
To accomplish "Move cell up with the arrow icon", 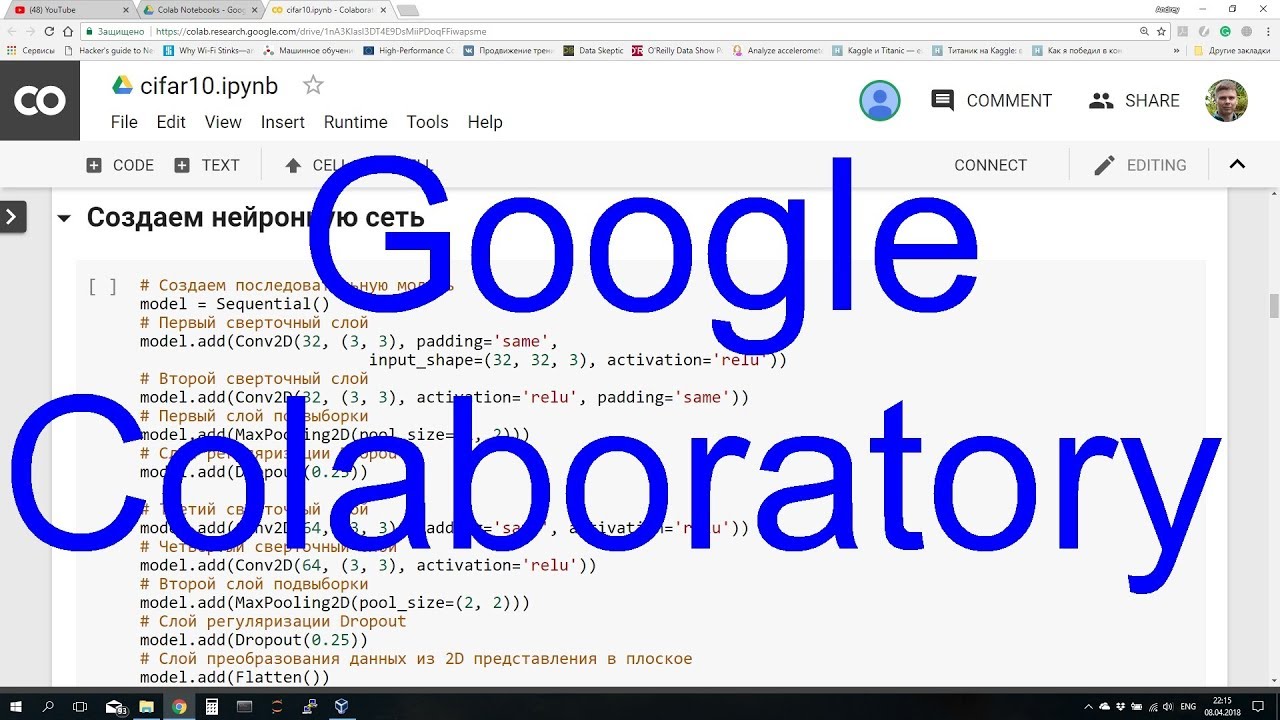I will pos(293,165).
